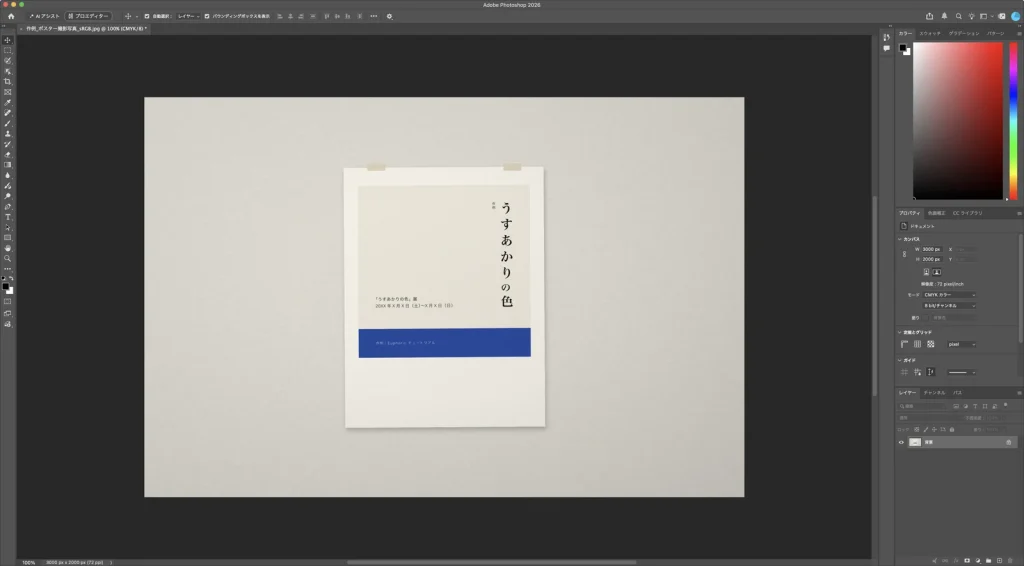Viewport: 1024px width, 566px height.
Task: Click inside the color picker field
Action: (957, 121)
